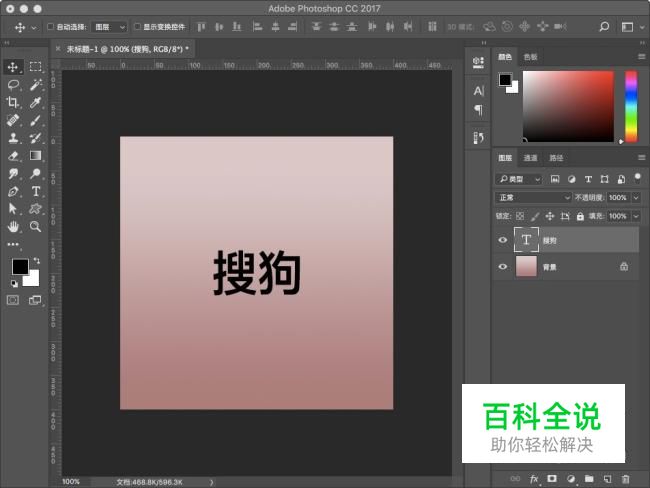This screenshot has width=650, height=488.
Task: Select the Lasso tool
Action: point(14,85)
